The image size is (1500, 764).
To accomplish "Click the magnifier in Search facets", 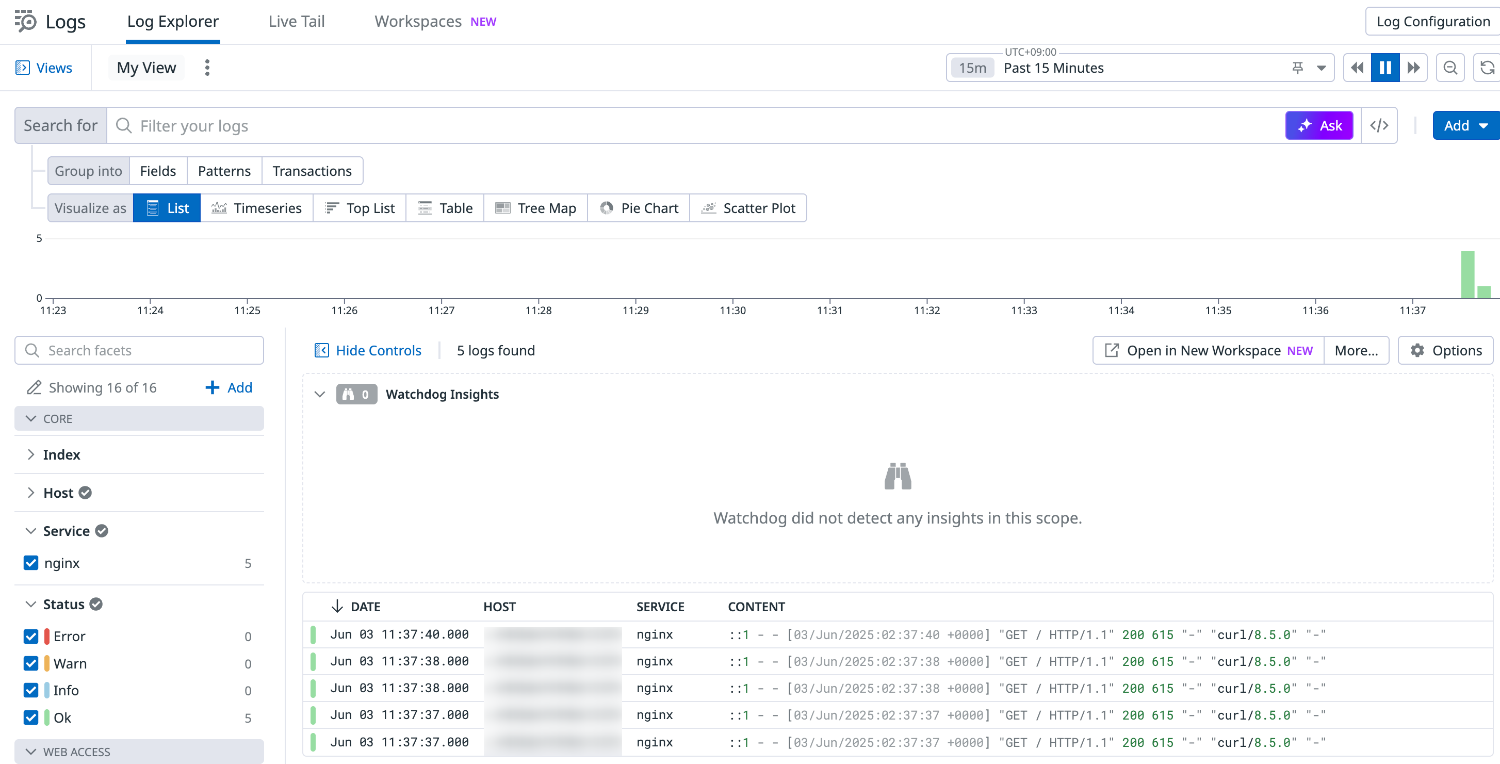I will [32, 351].
